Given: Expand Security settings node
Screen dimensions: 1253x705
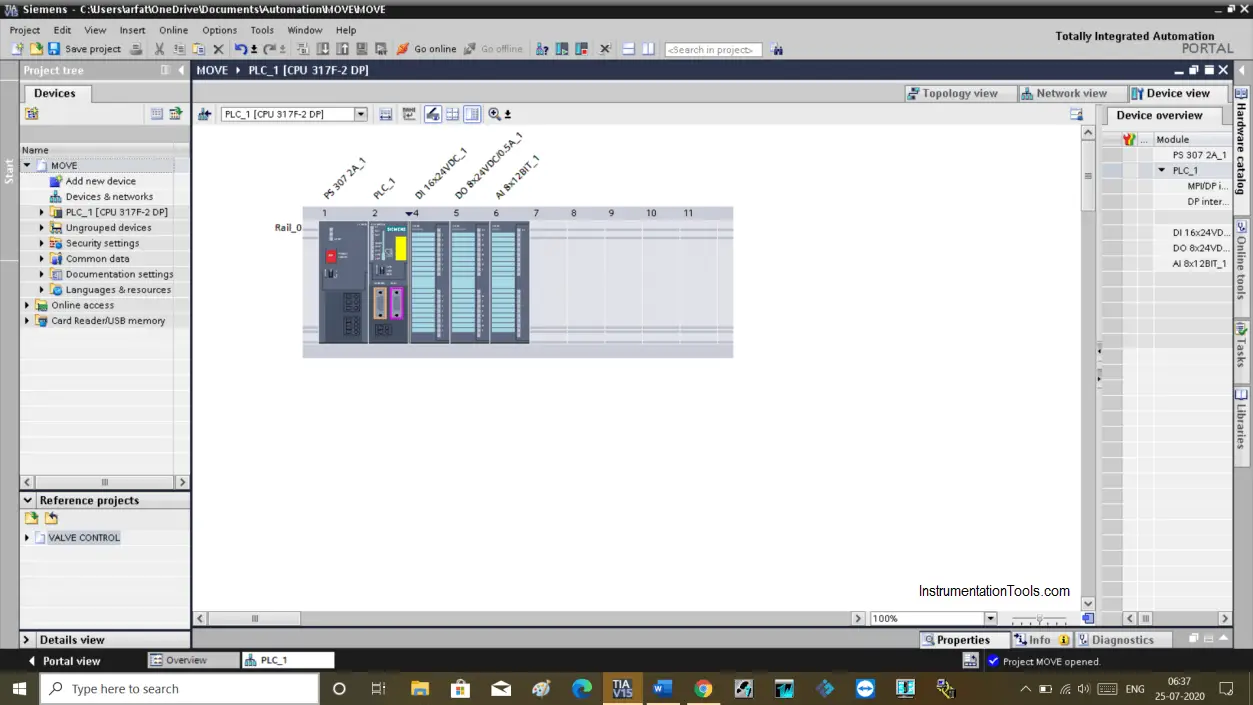Looking at the screenshot, I should [42, 243].
